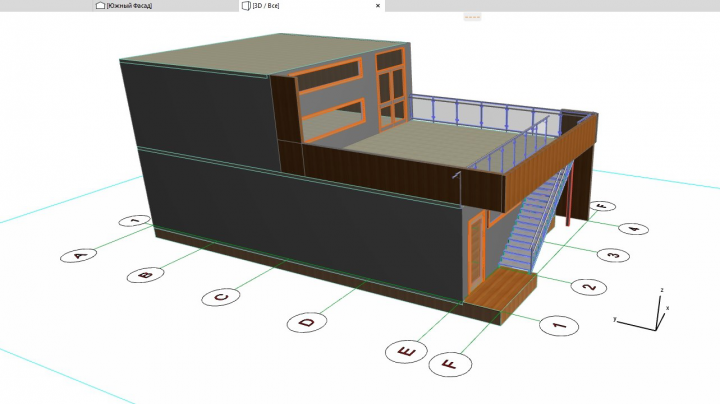
Task: Click the 3D view icon on the 3D tab
Action: click(x=246, y=6)
